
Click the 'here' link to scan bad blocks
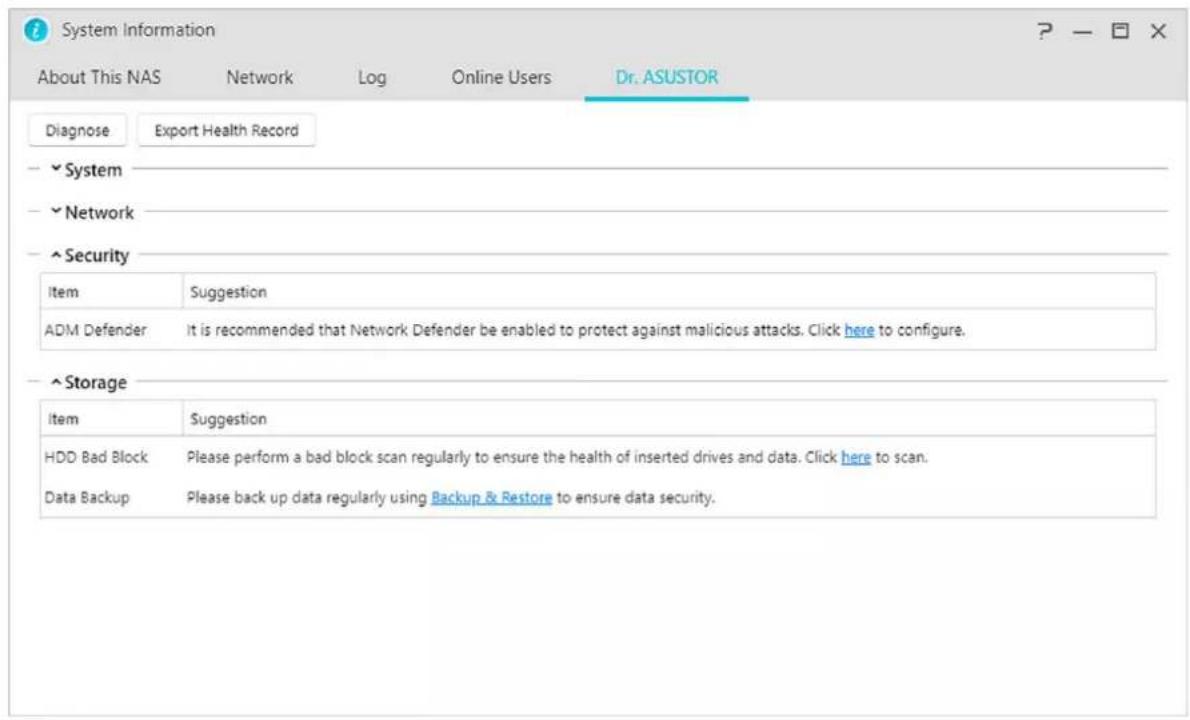tap(856, 457)
